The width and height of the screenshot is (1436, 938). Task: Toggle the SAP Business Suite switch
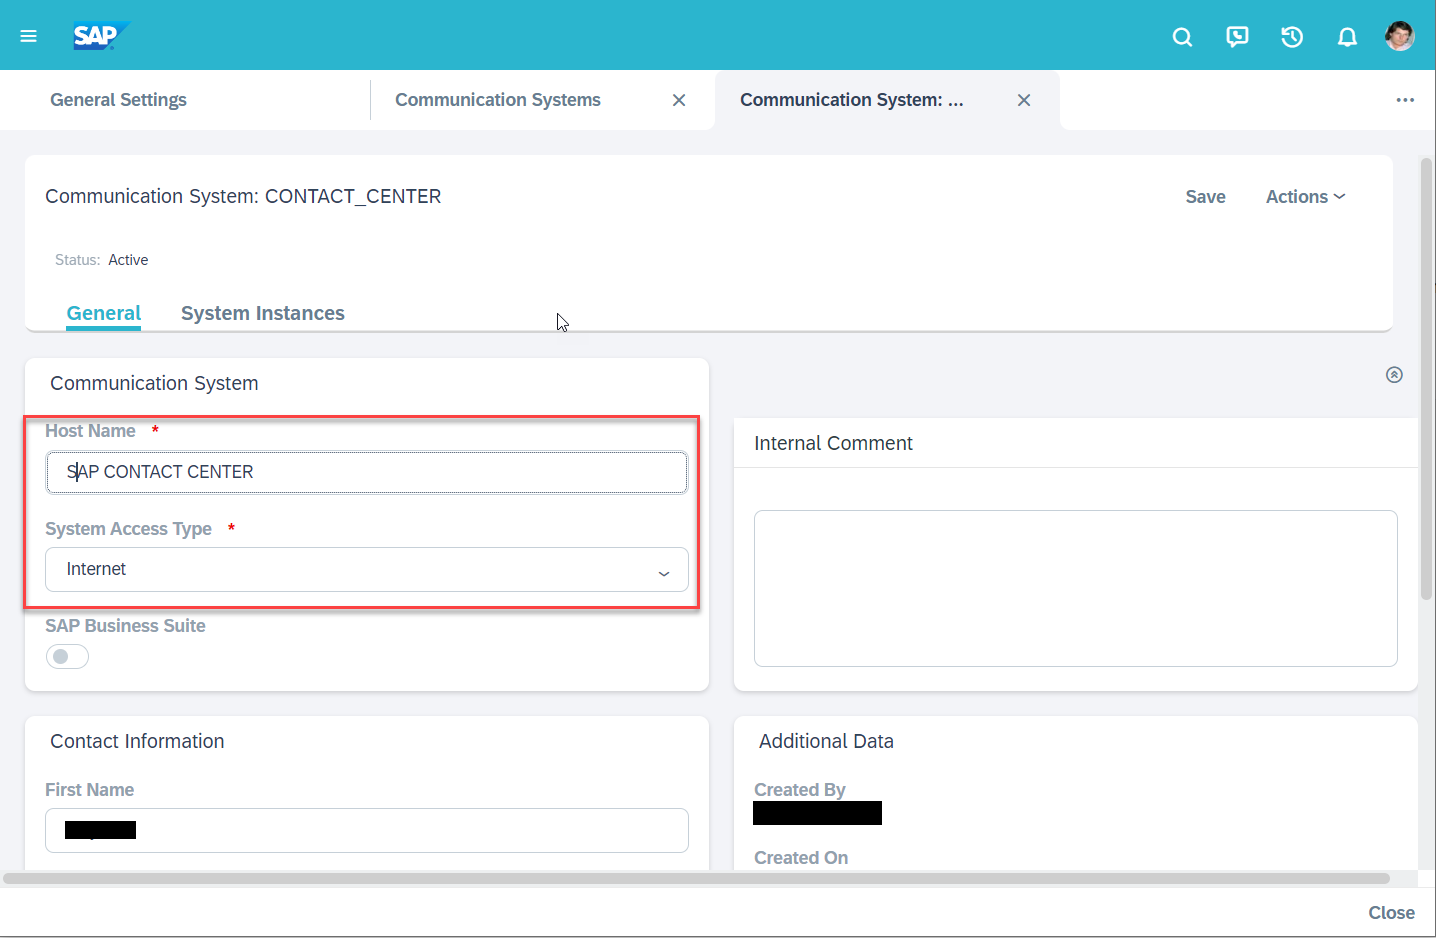[67, 656]
